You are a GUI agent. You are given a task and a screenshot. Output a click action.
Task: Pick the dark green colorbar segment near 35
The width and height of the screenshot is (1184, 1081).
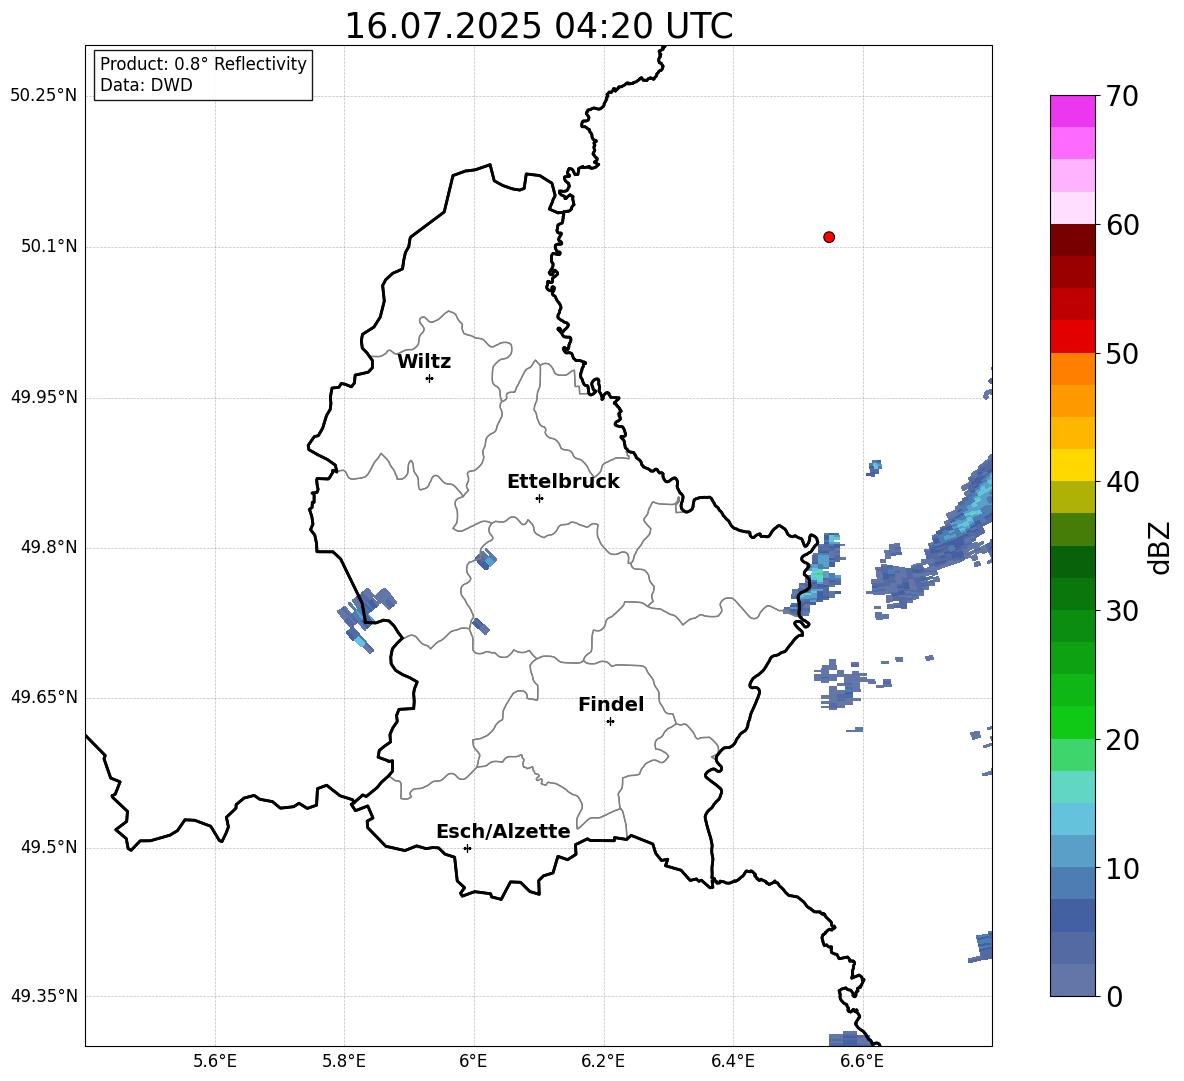click(1072, 562)
